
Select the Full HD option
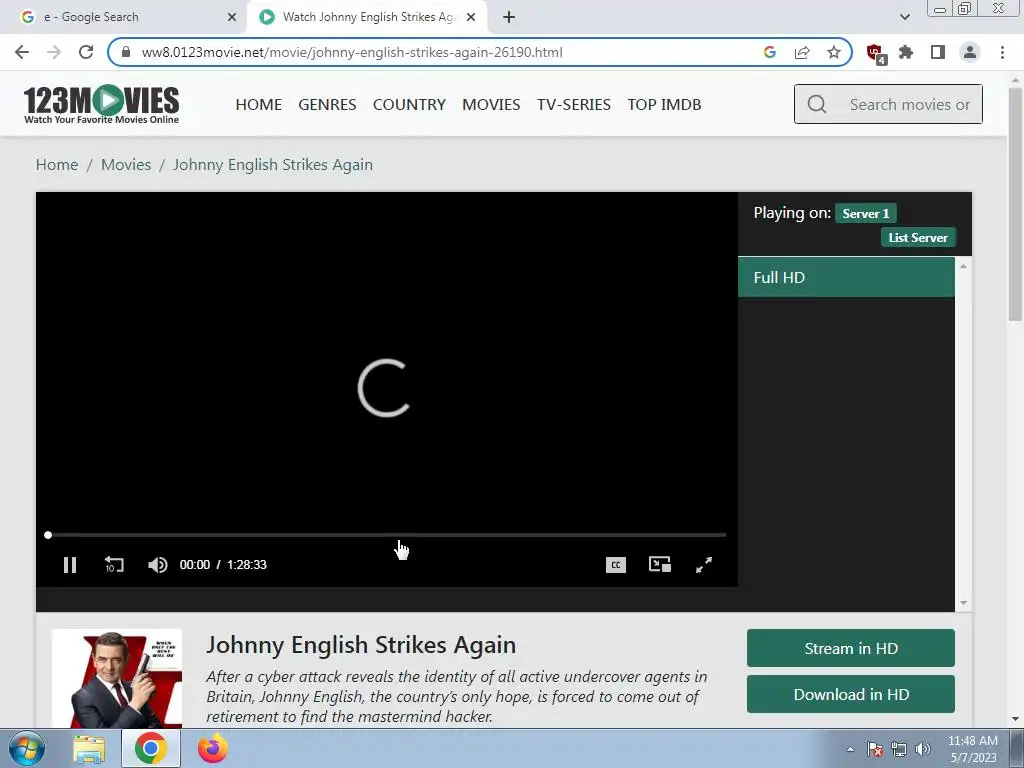coord(846,278)
